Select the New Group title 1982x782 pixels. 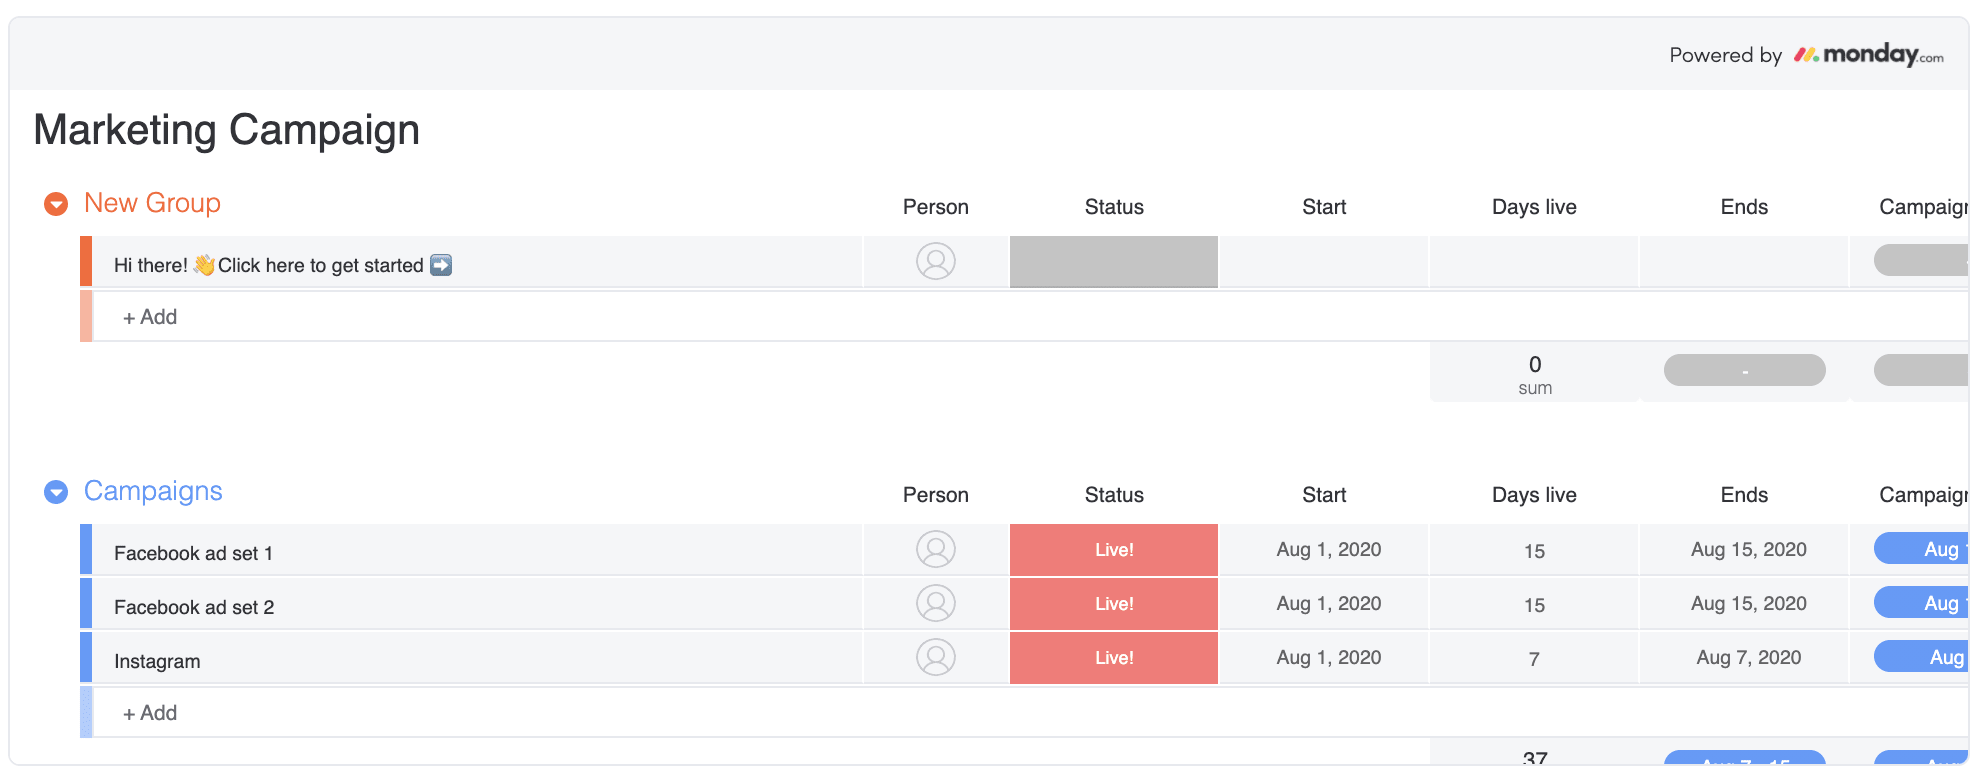[152, 203]
